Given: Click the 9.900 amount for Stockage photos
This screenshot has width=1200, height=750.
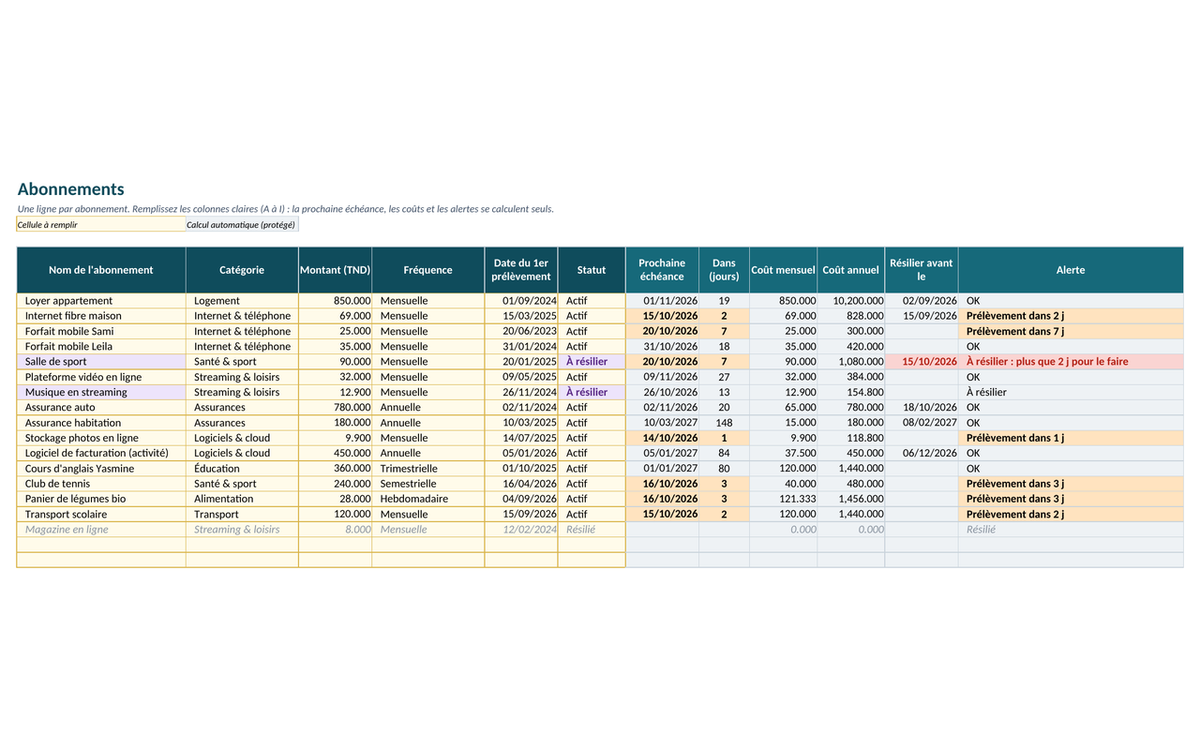Looking at the screenshot, I should tap(335, 438).
